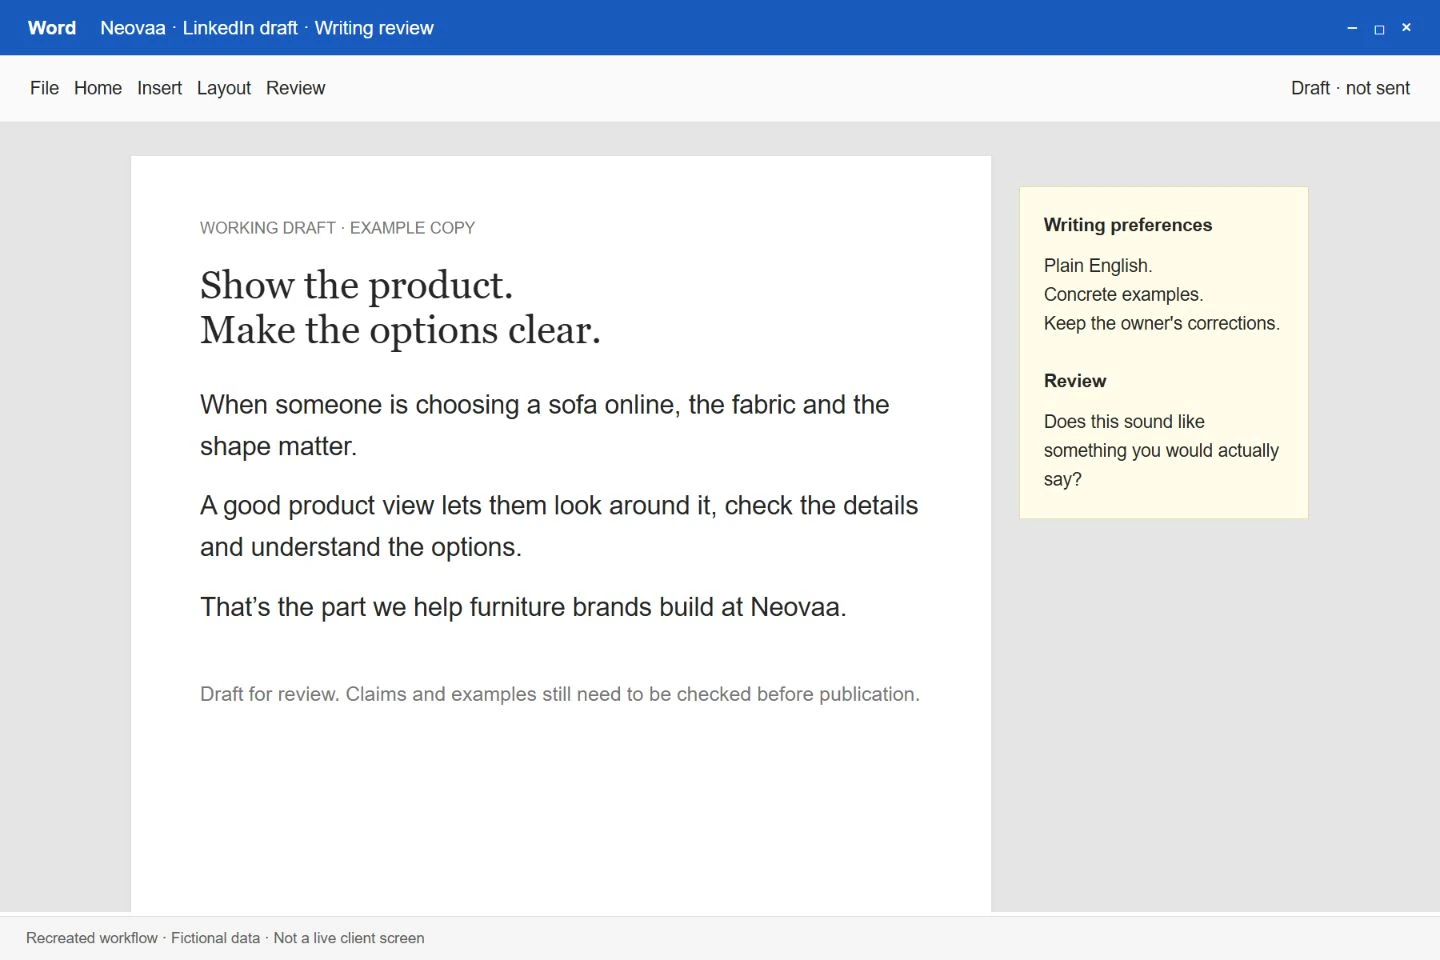Open the Review tab
Image resolution: width=1440 pixels, height=960 pixels.
pyautogui.click(x=295, y=88)
